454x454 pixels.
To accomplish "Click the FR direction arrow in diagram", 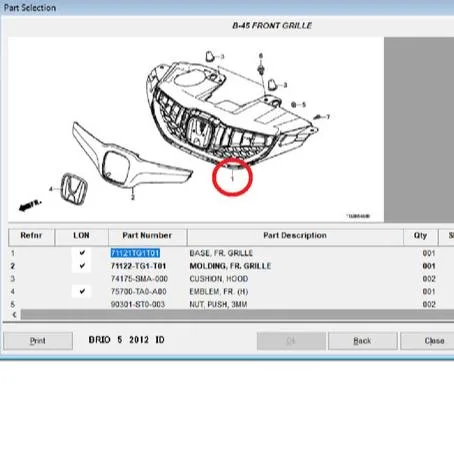I will pyautogui.click(x=30, y=205).
